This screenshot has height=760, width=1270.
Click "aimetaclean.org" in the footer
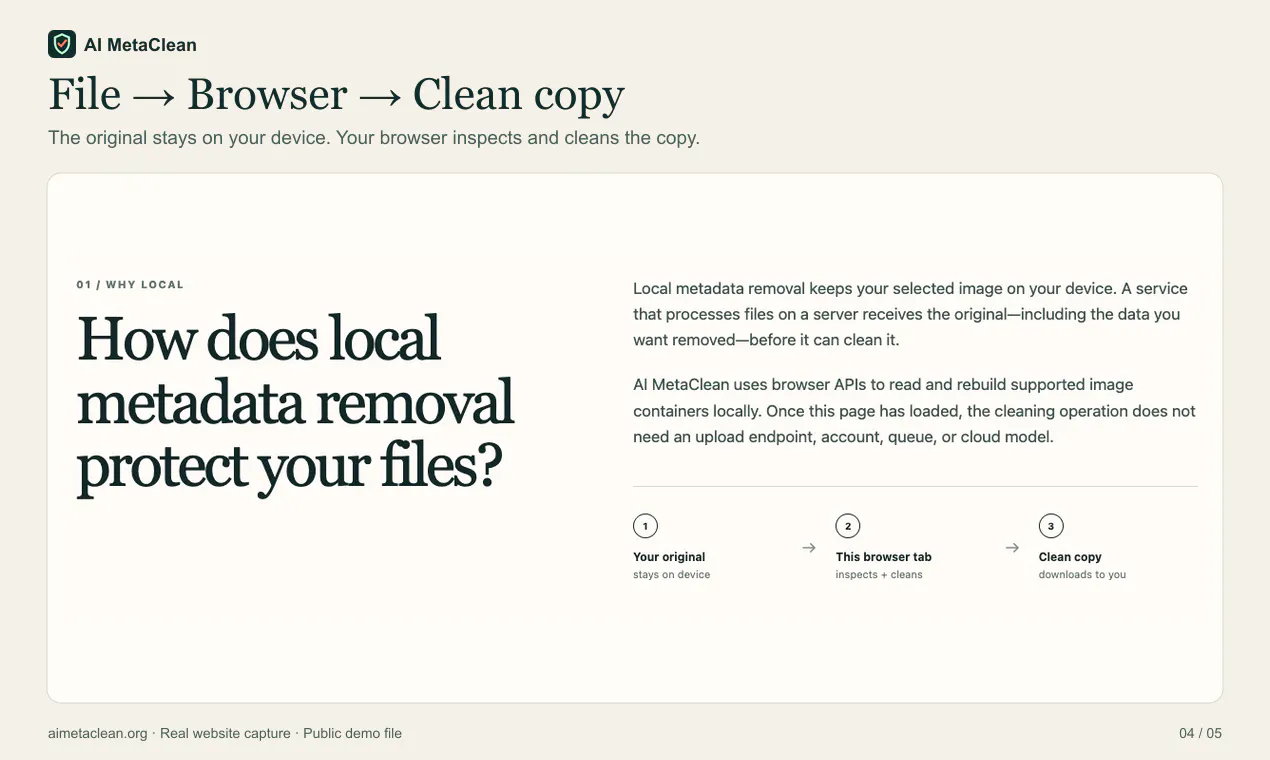tap(98, 733)
